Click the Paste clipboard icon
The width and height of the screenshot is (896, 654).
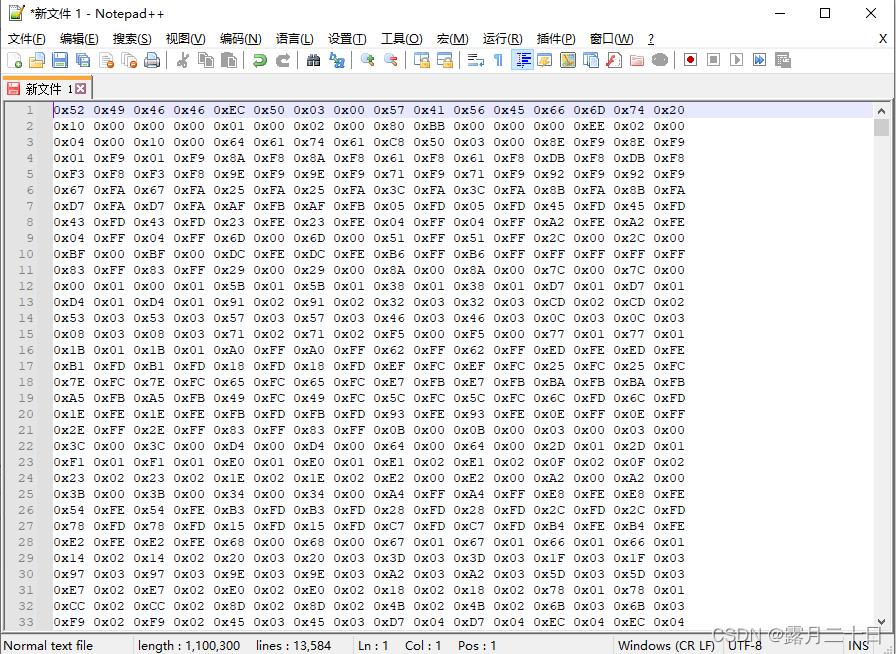click(x=229, y=60)
